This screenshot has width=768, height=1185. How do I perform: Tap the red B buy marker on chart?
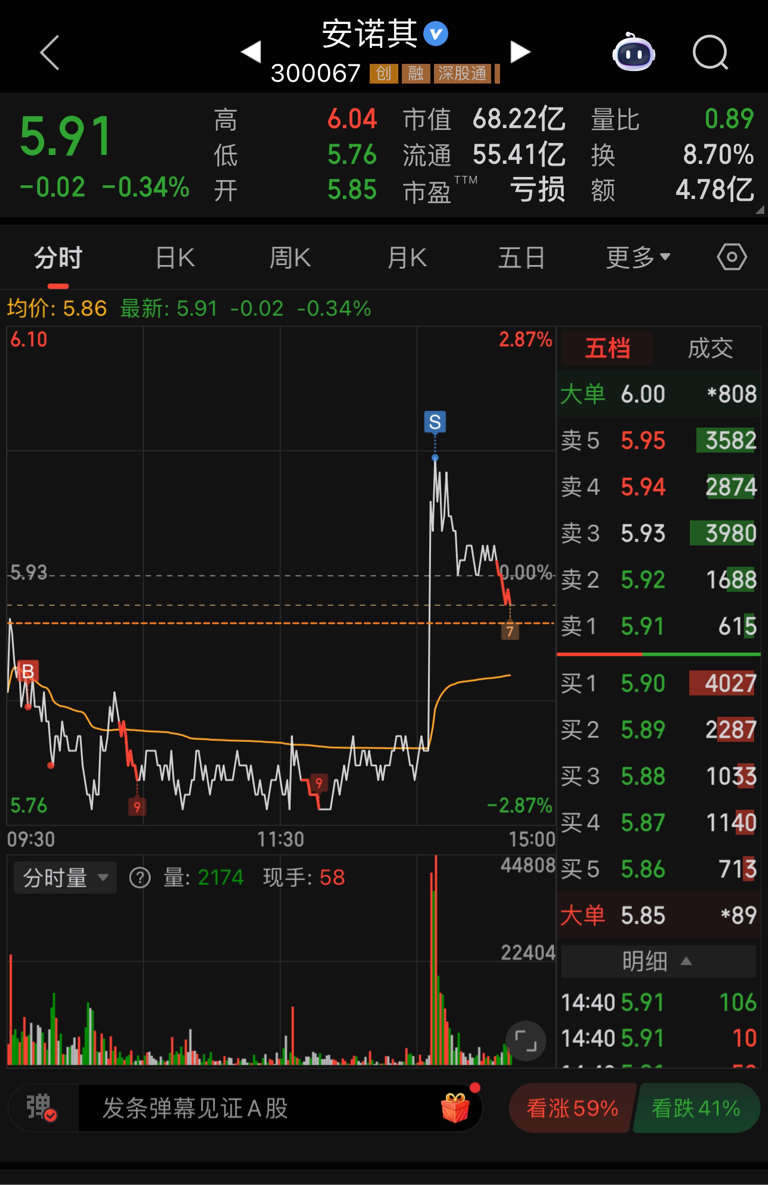(x=28, y=671)
